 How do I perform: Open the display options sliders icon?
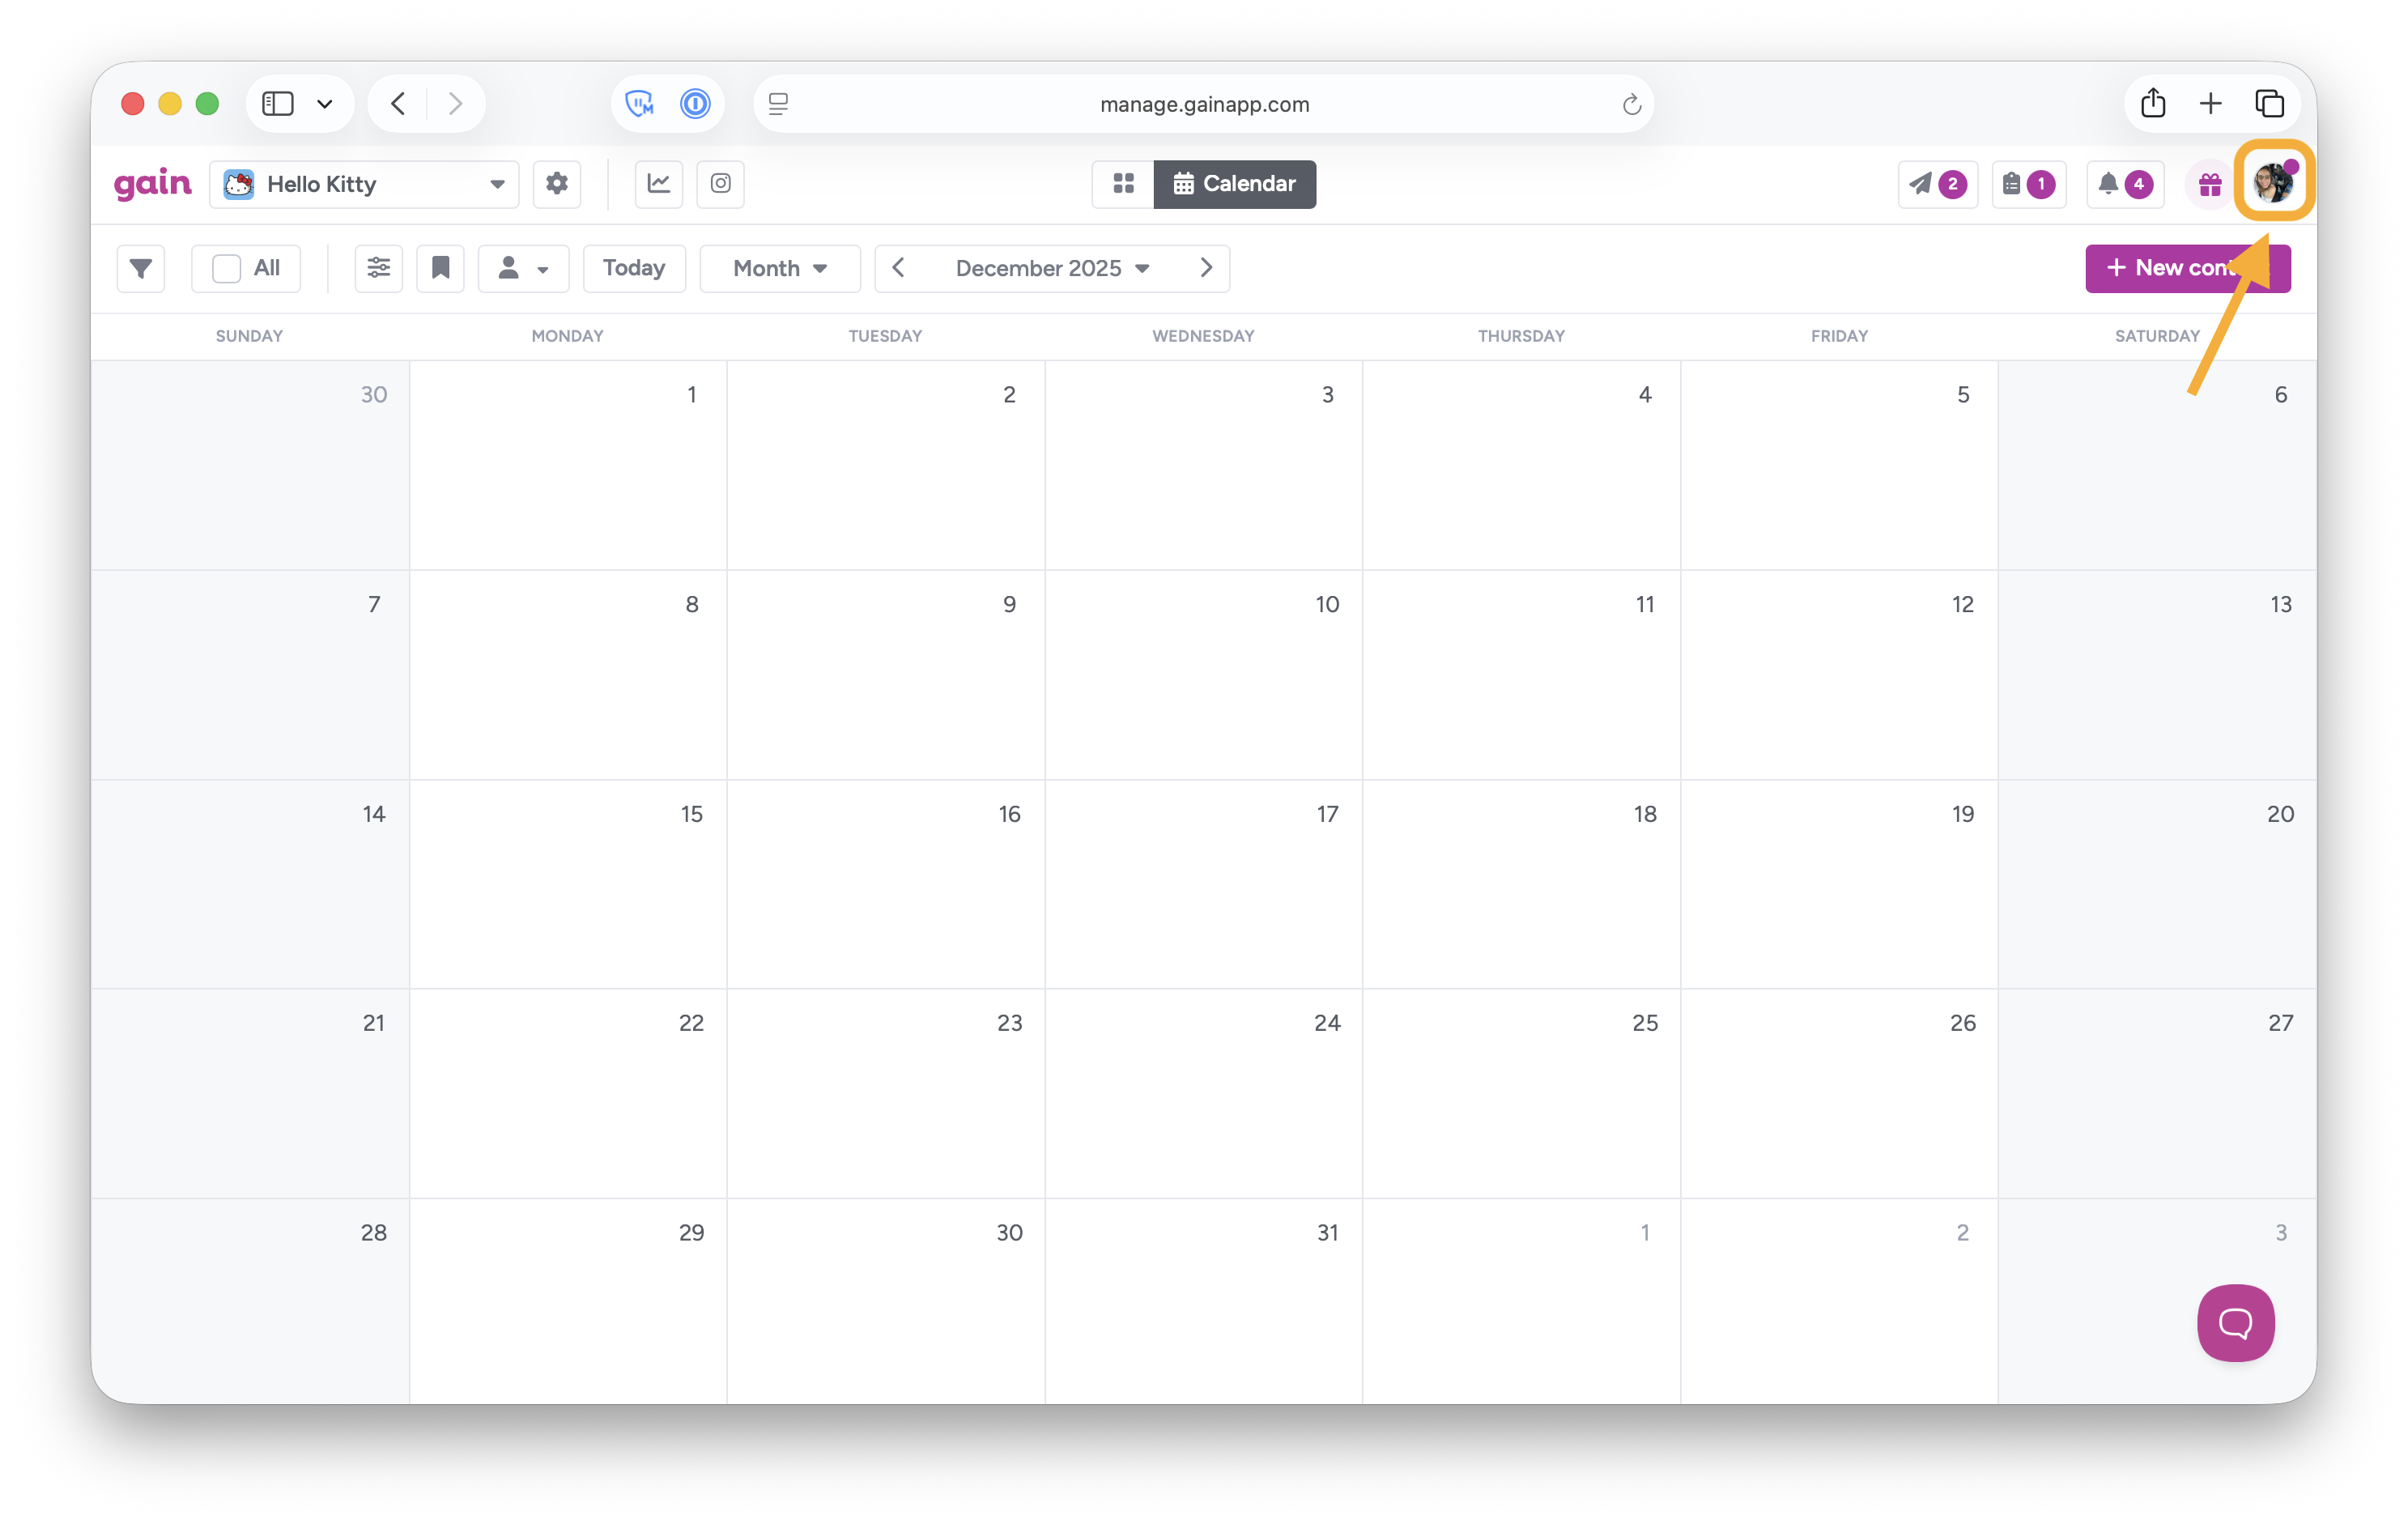(x=378, y=268)
